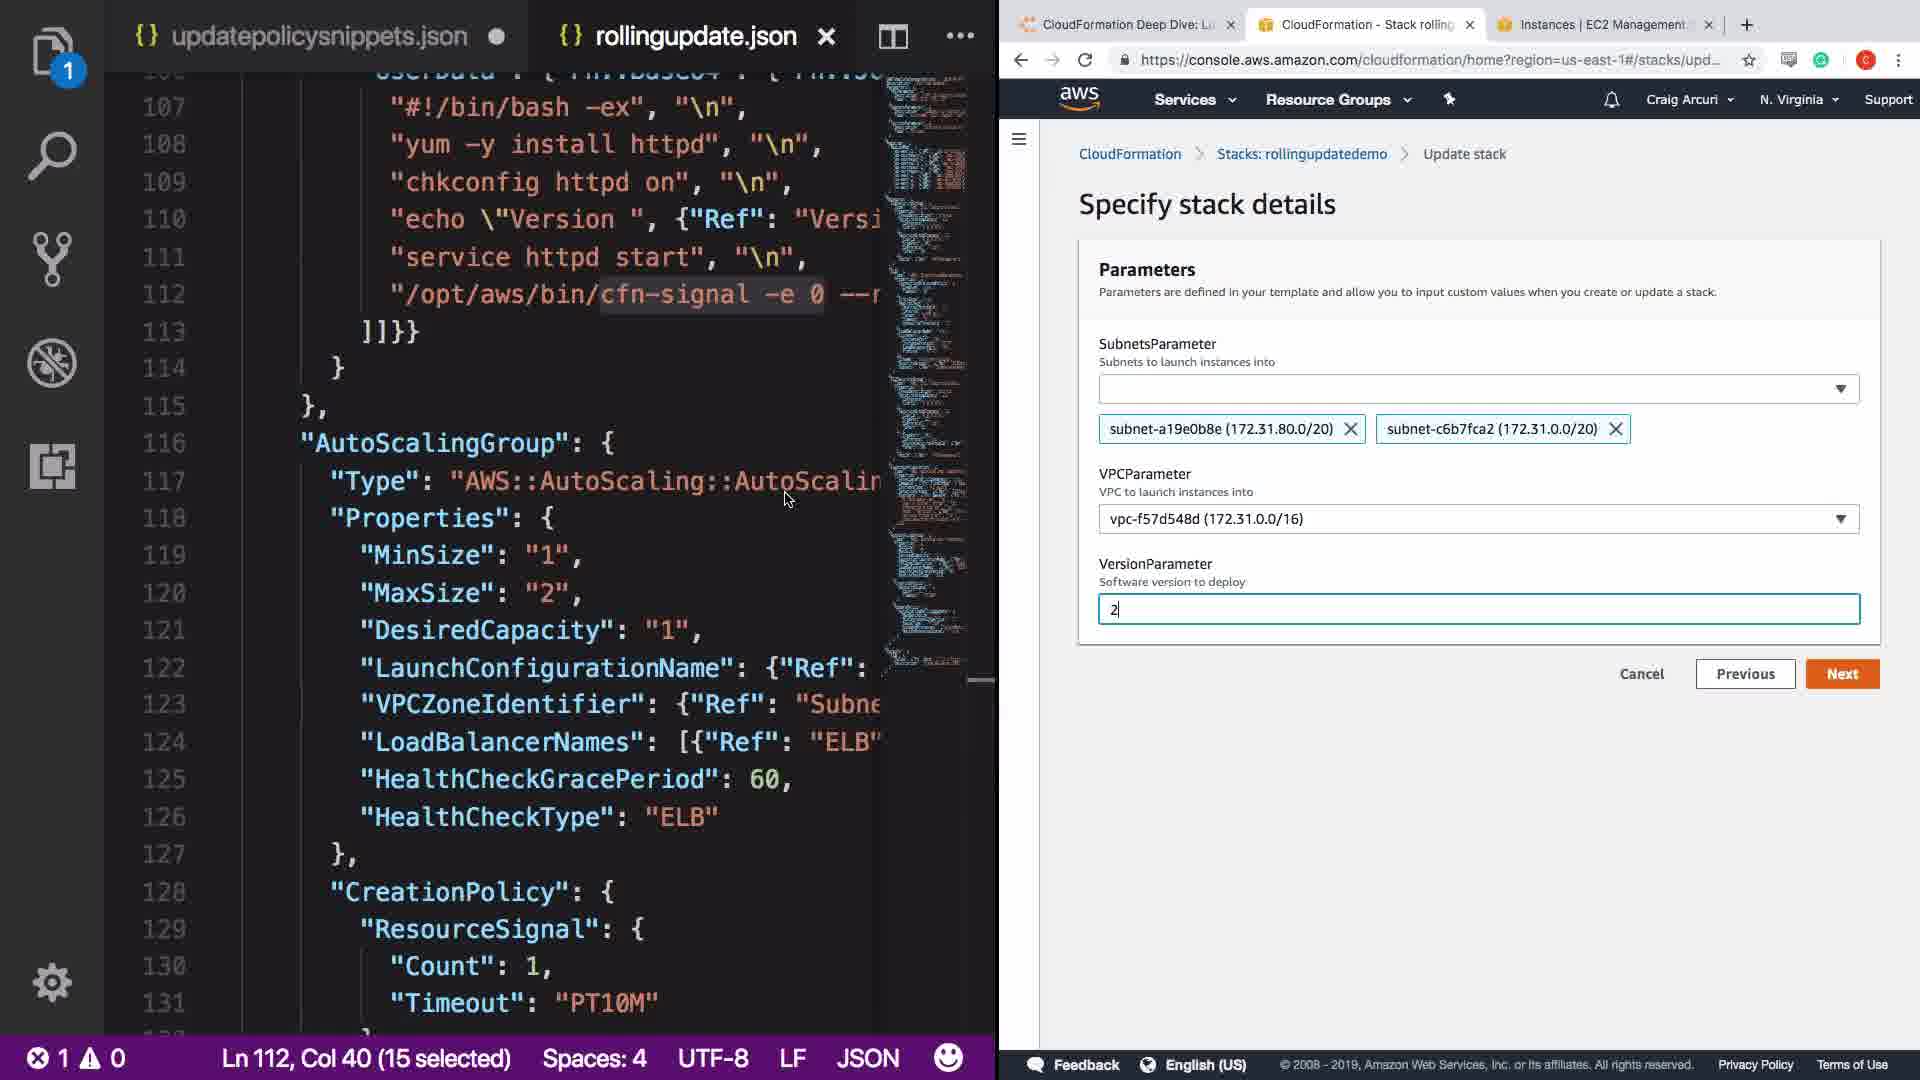Viewport: 1920px width, 1080px height.
Task: Toggle the AWS console hamburger side menu
Action: tap(1019, 139)
